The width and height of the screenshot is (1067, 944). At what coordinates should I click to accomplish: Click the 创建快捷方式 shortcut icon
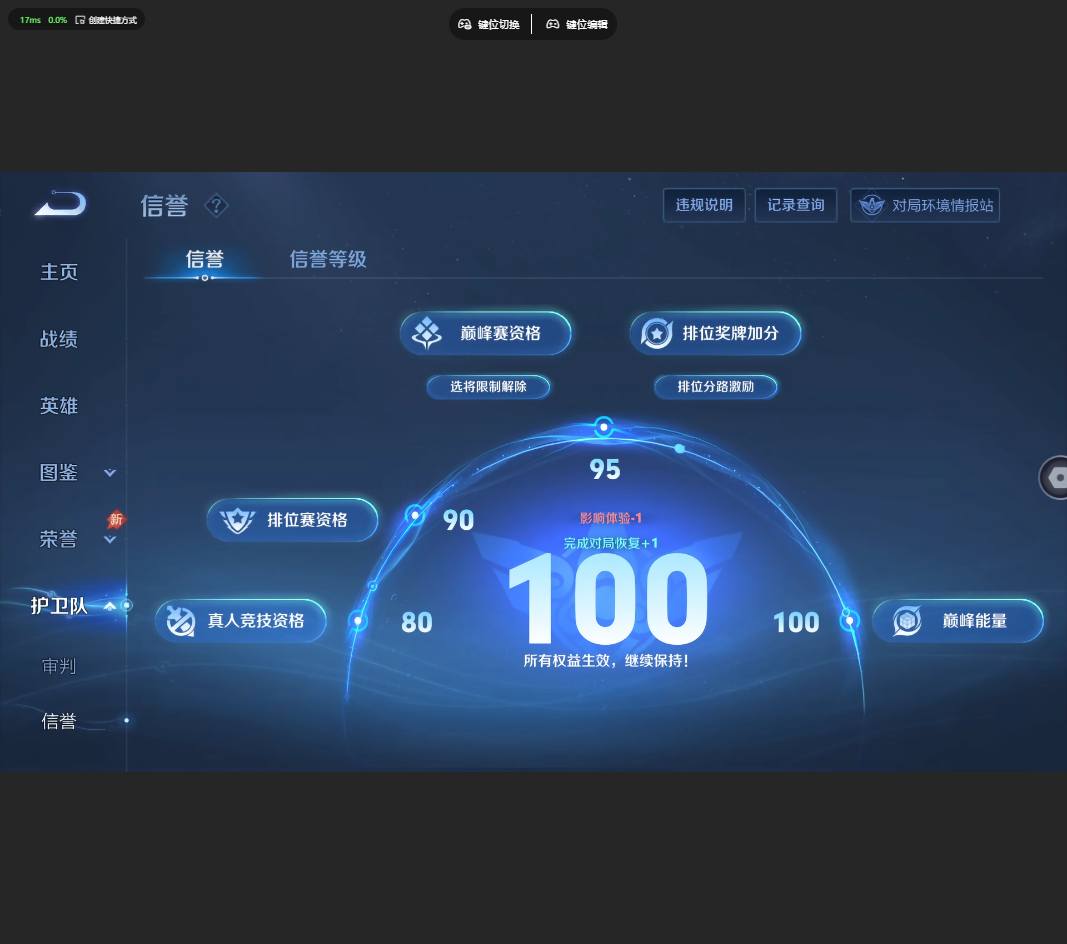pos(80,20)
